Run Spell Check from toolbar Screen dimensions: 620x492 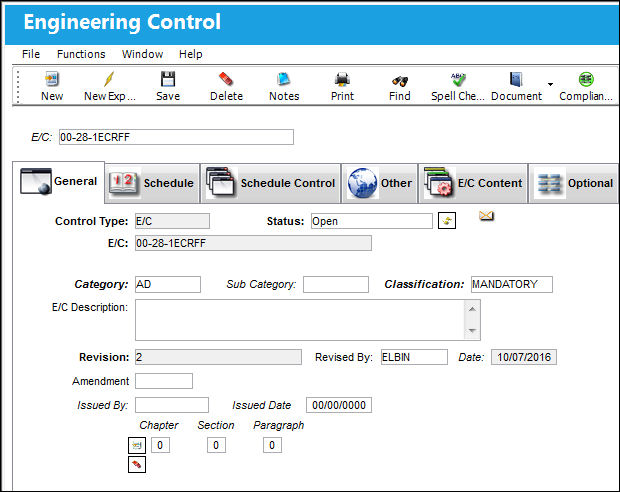coord(458,79)
